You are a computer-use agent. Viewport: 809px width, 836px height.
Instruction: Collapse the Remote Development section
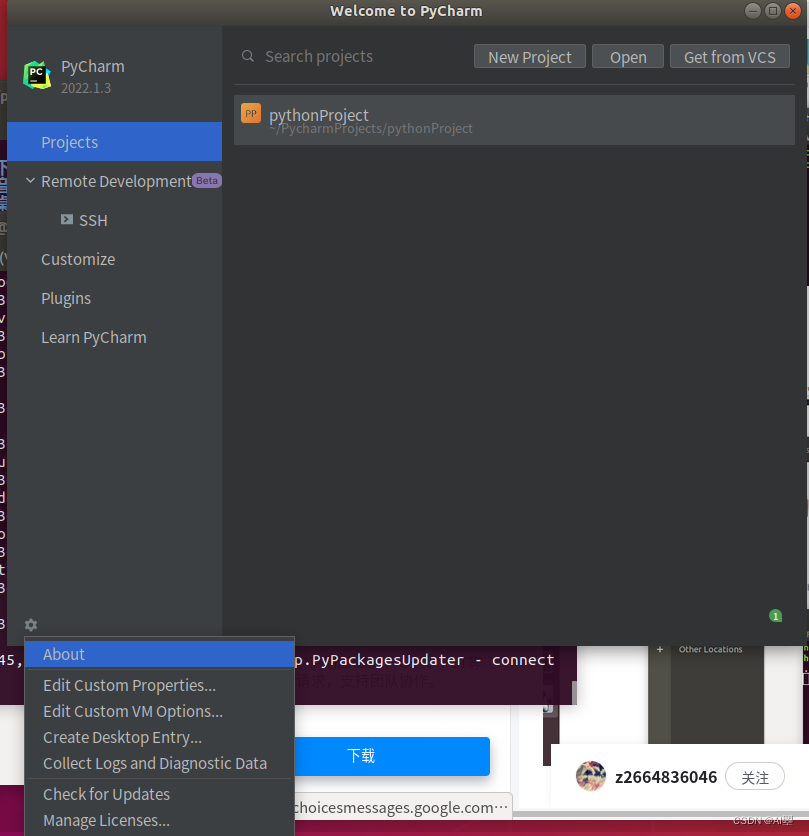(x=30, y=181)
